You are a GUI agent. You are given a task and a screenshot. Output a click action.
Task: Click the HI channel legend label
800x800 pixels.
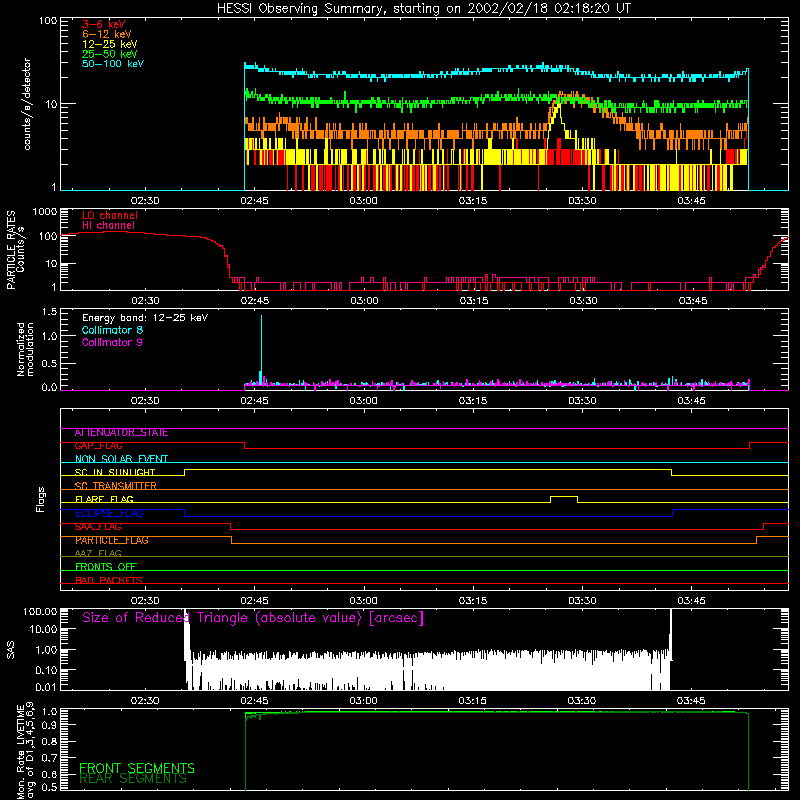(109, 225)
